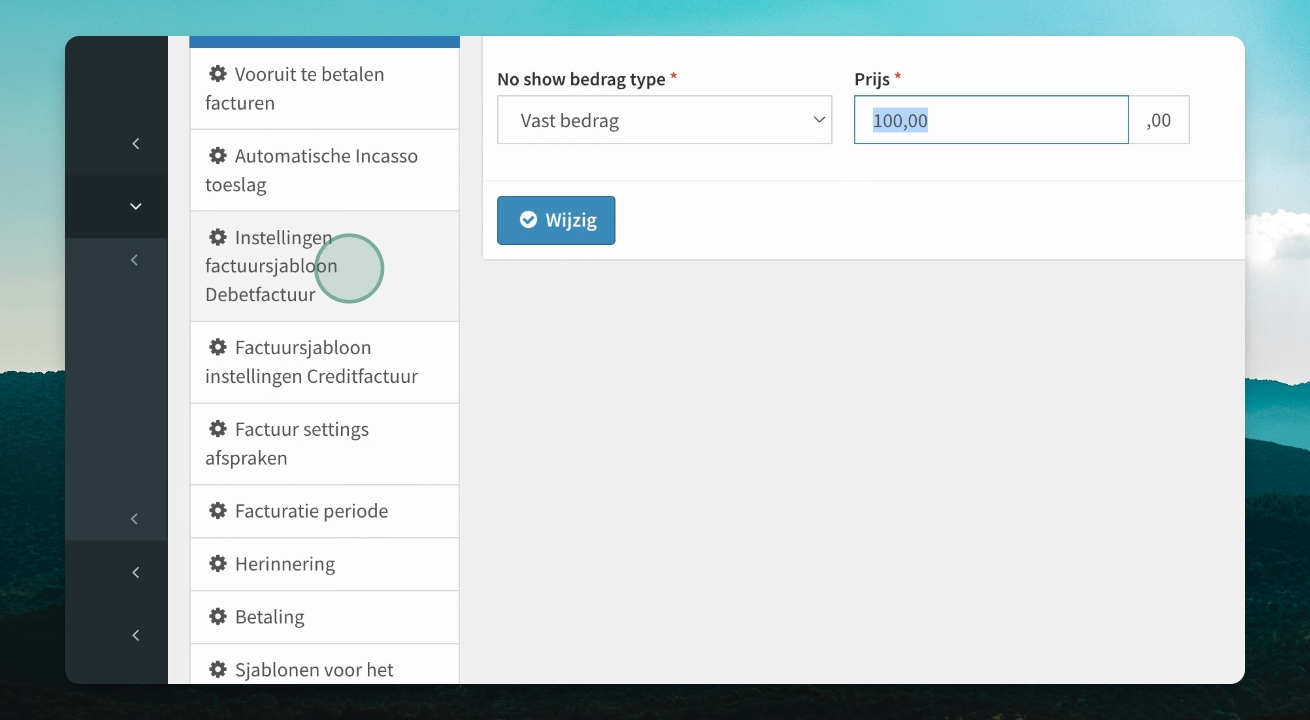
Task: Save changes with the Wijzig button
Action: [556, 220]
